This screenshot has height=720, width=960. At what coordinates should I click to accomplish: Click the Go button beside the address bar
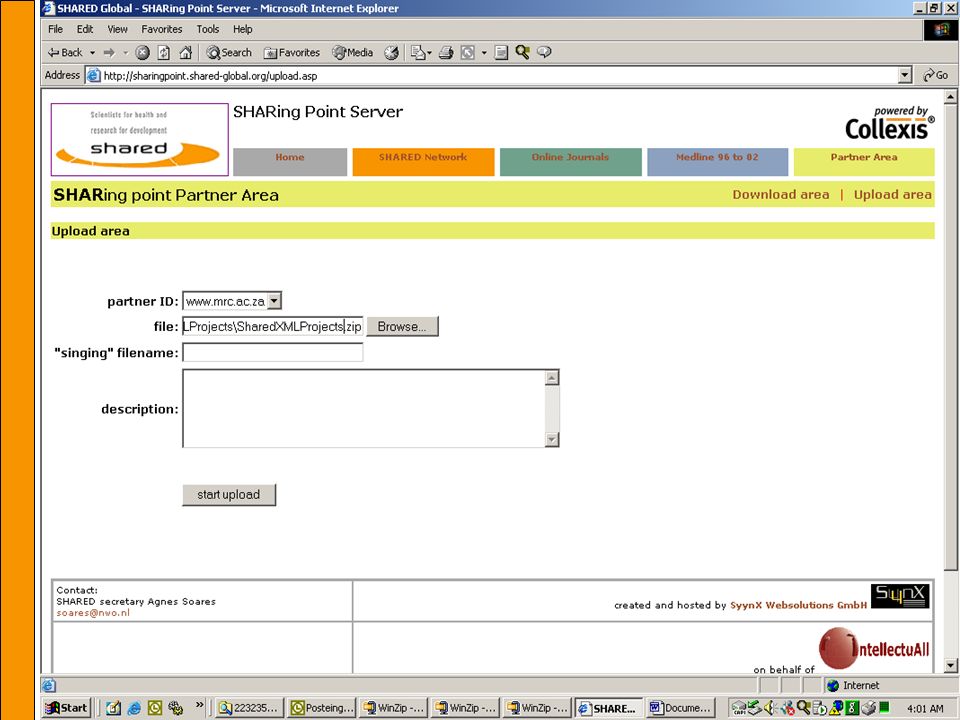pos(936,76)
